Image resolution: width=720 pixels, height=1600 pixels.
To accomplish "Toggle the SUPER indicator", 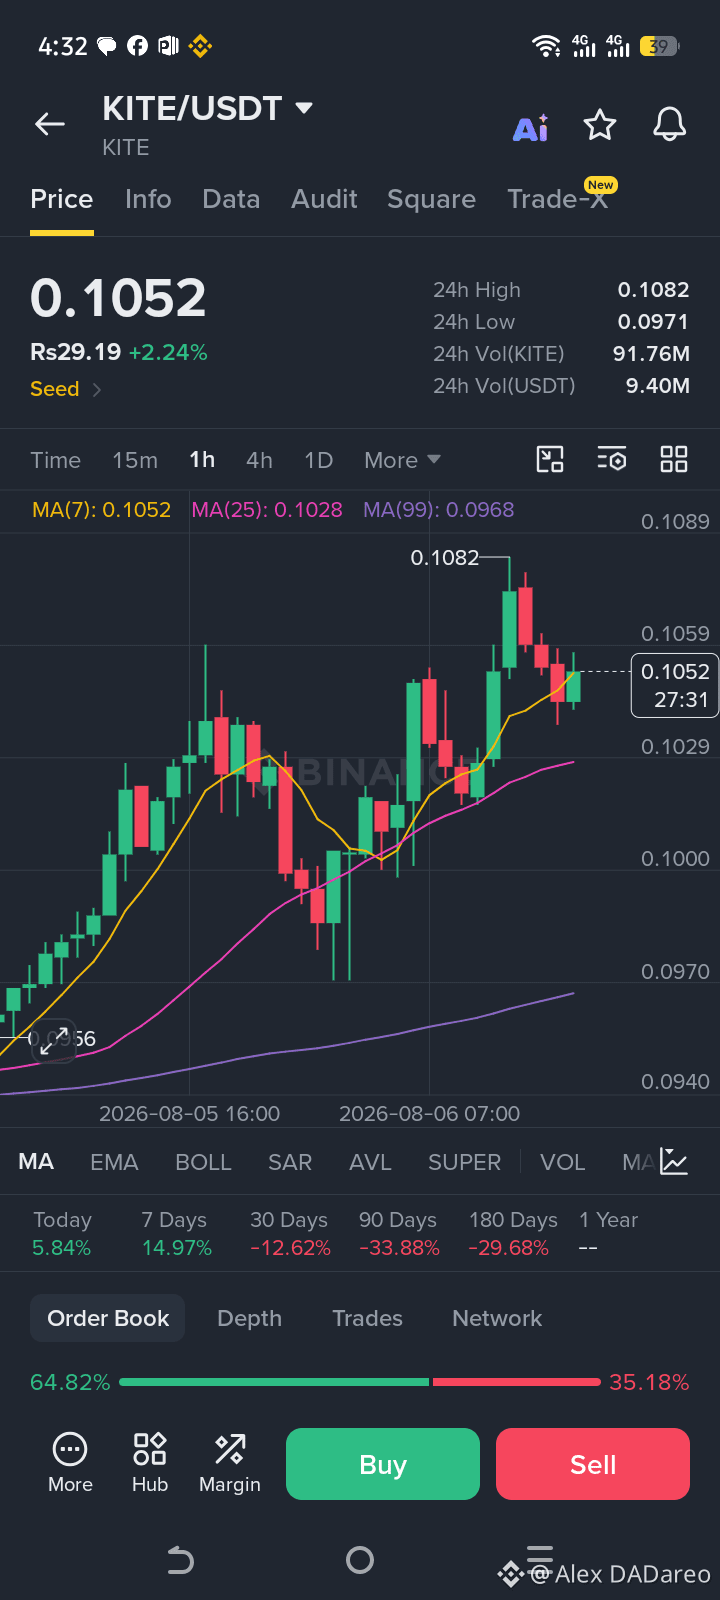I will (464, 1162).
